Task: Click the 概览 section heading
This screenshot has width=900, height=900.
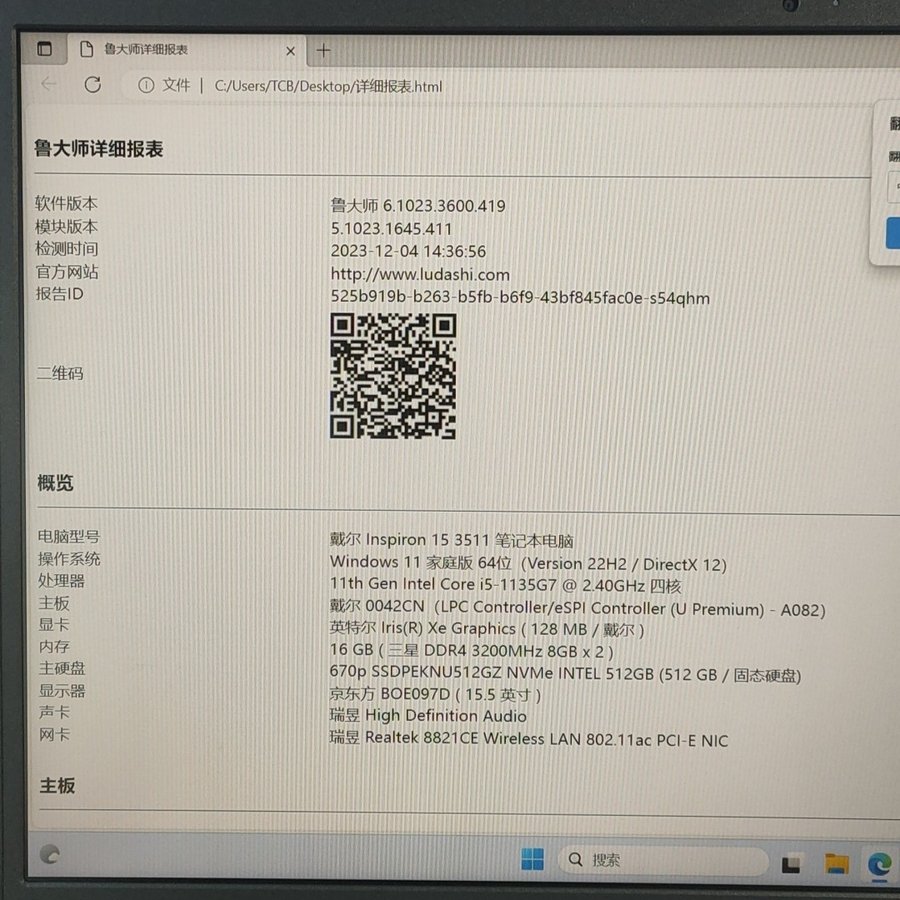Action: coord(56,483)
